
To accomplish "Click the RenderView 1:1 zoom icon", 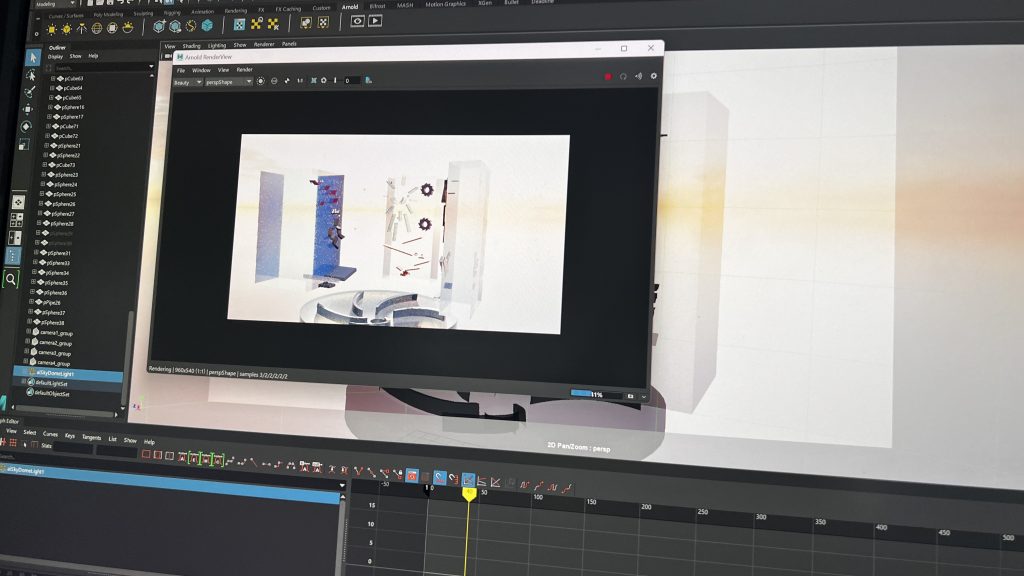I will pos(300,80).
